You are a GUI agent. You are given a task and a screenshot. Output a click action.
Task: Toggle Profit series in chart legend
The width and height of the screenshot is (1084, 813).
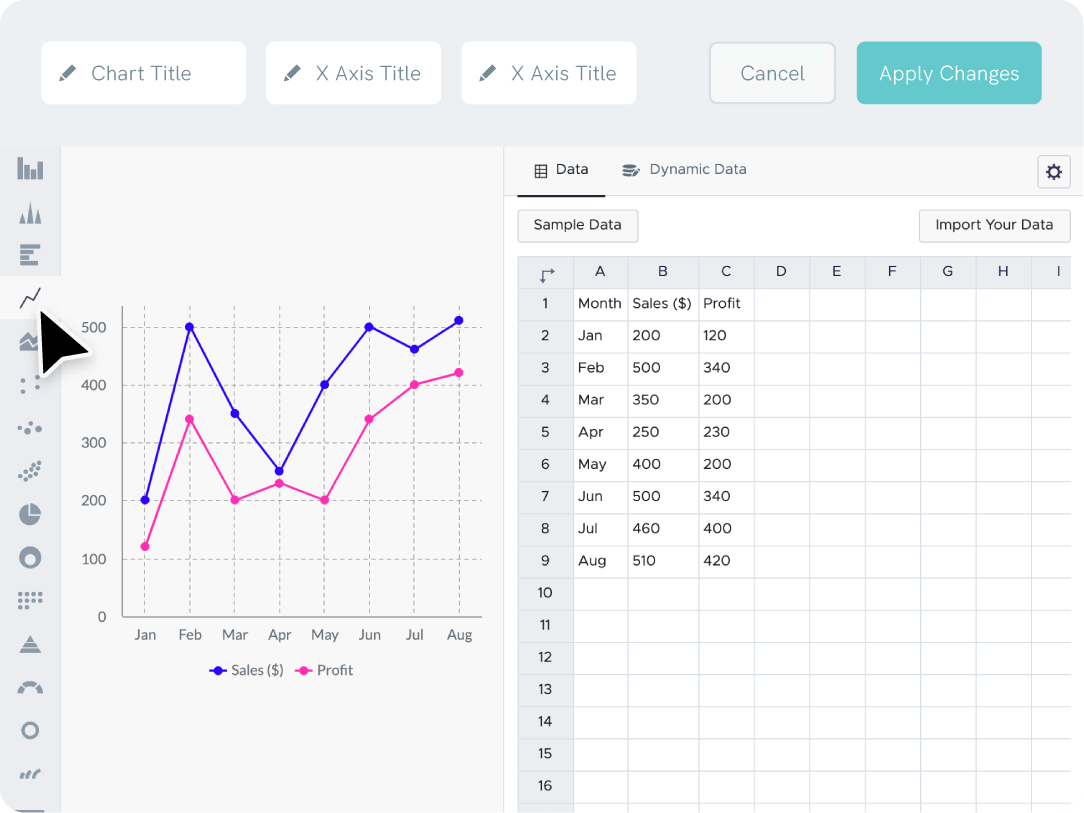[x=324, y=670]
